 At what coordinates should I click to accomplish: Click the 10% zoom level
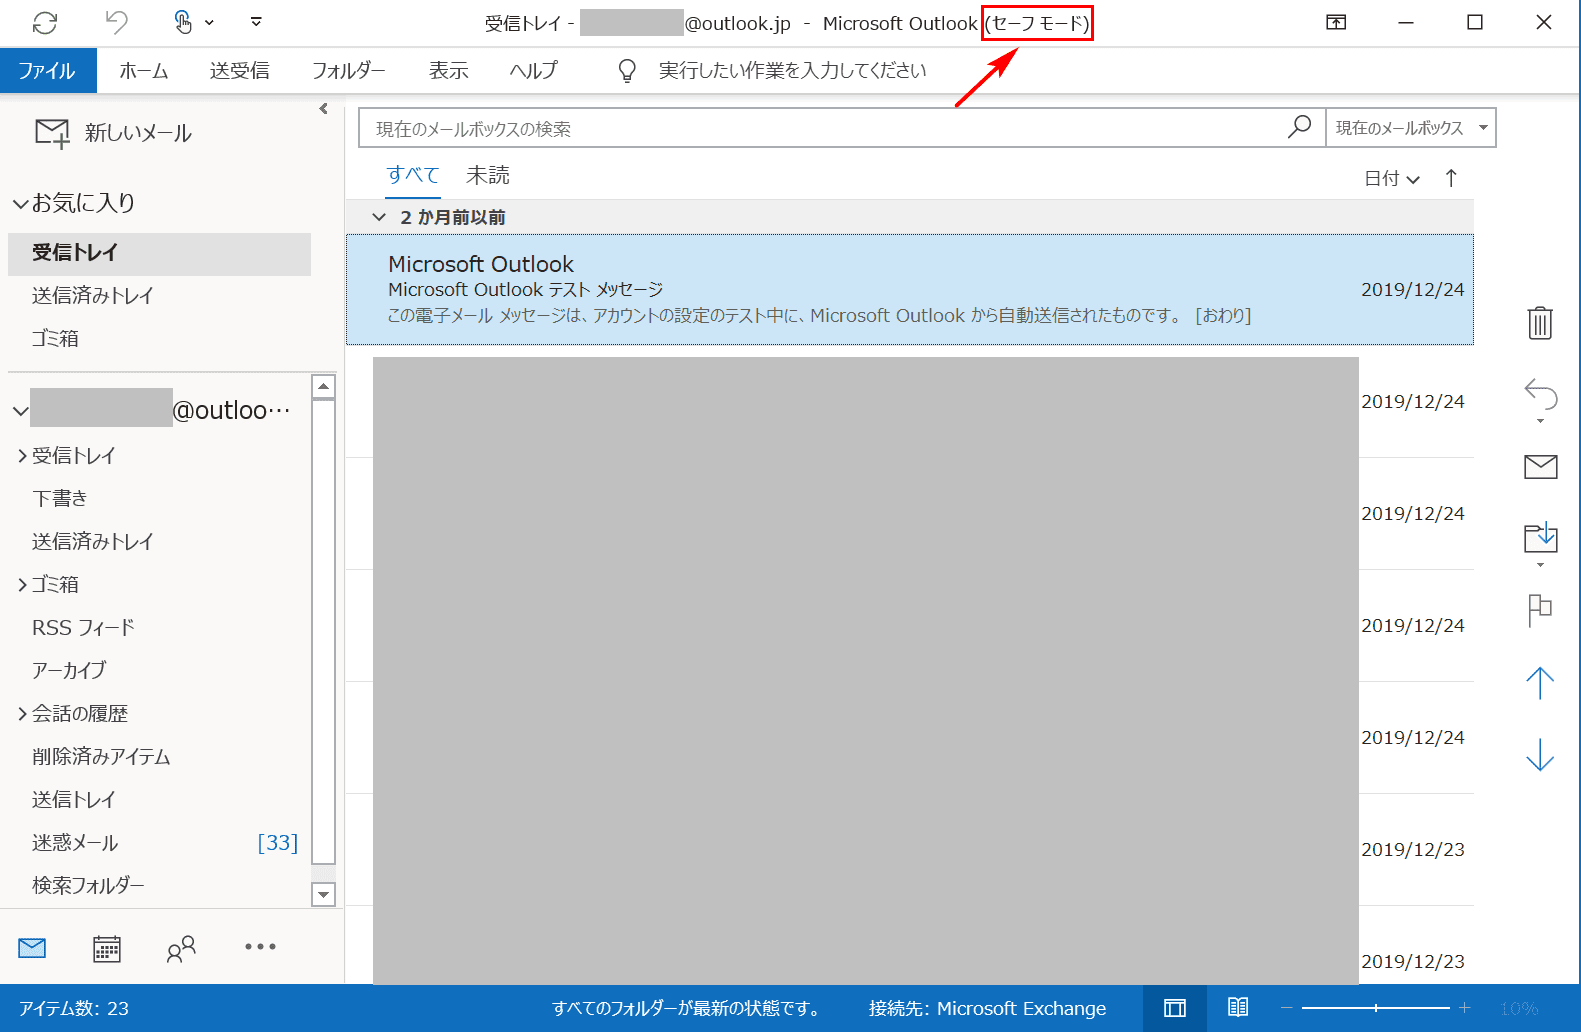pyautogui.click(x=1519, y=1008)
